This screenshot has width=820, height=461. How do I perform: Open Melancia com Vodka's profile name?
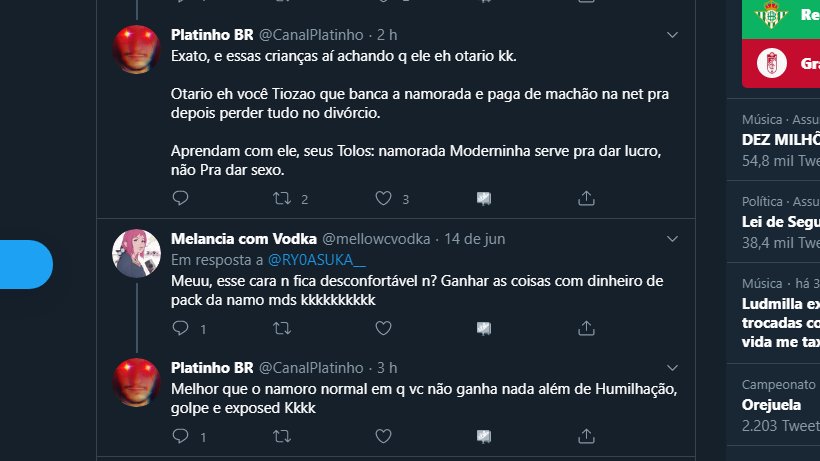click(244, 239)
